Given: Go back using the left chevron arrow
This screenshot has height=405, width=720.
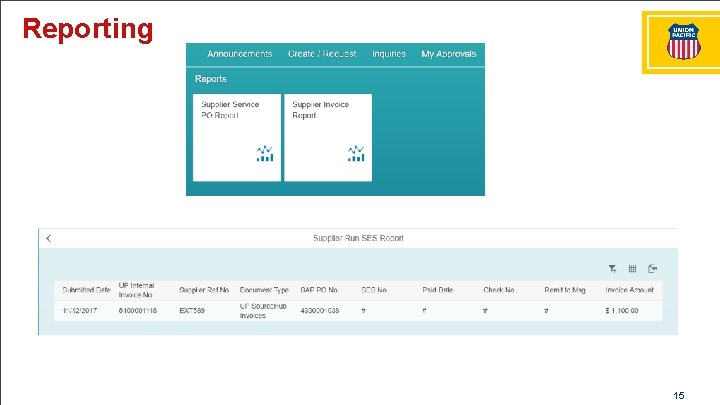Looking at the screenshot, I should tap(49, 238).
